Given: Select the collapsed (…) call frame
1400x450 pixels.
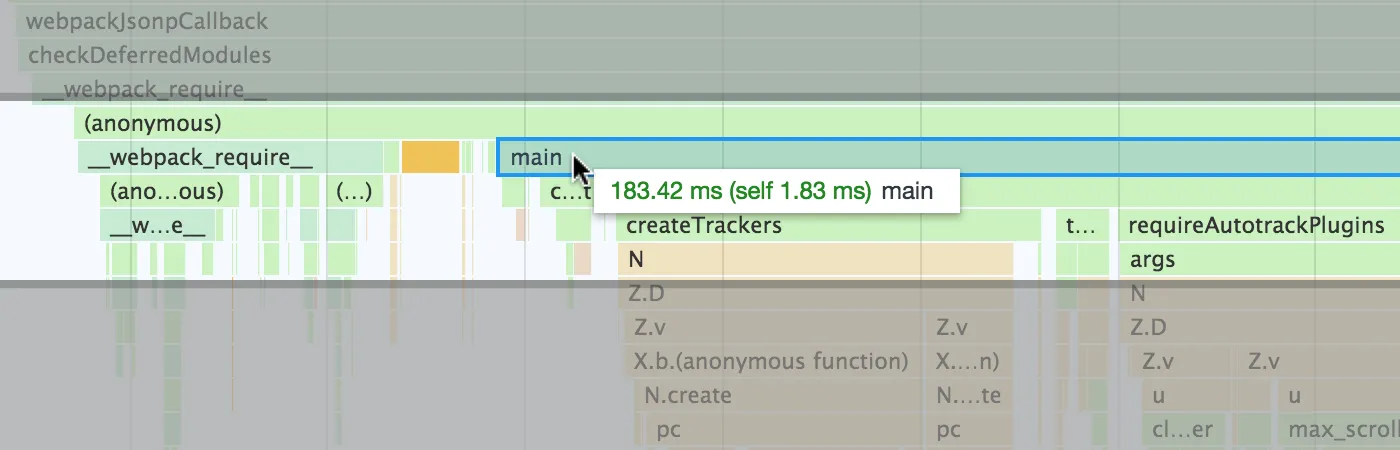Looking at the screenshot, I should [354, 191].
